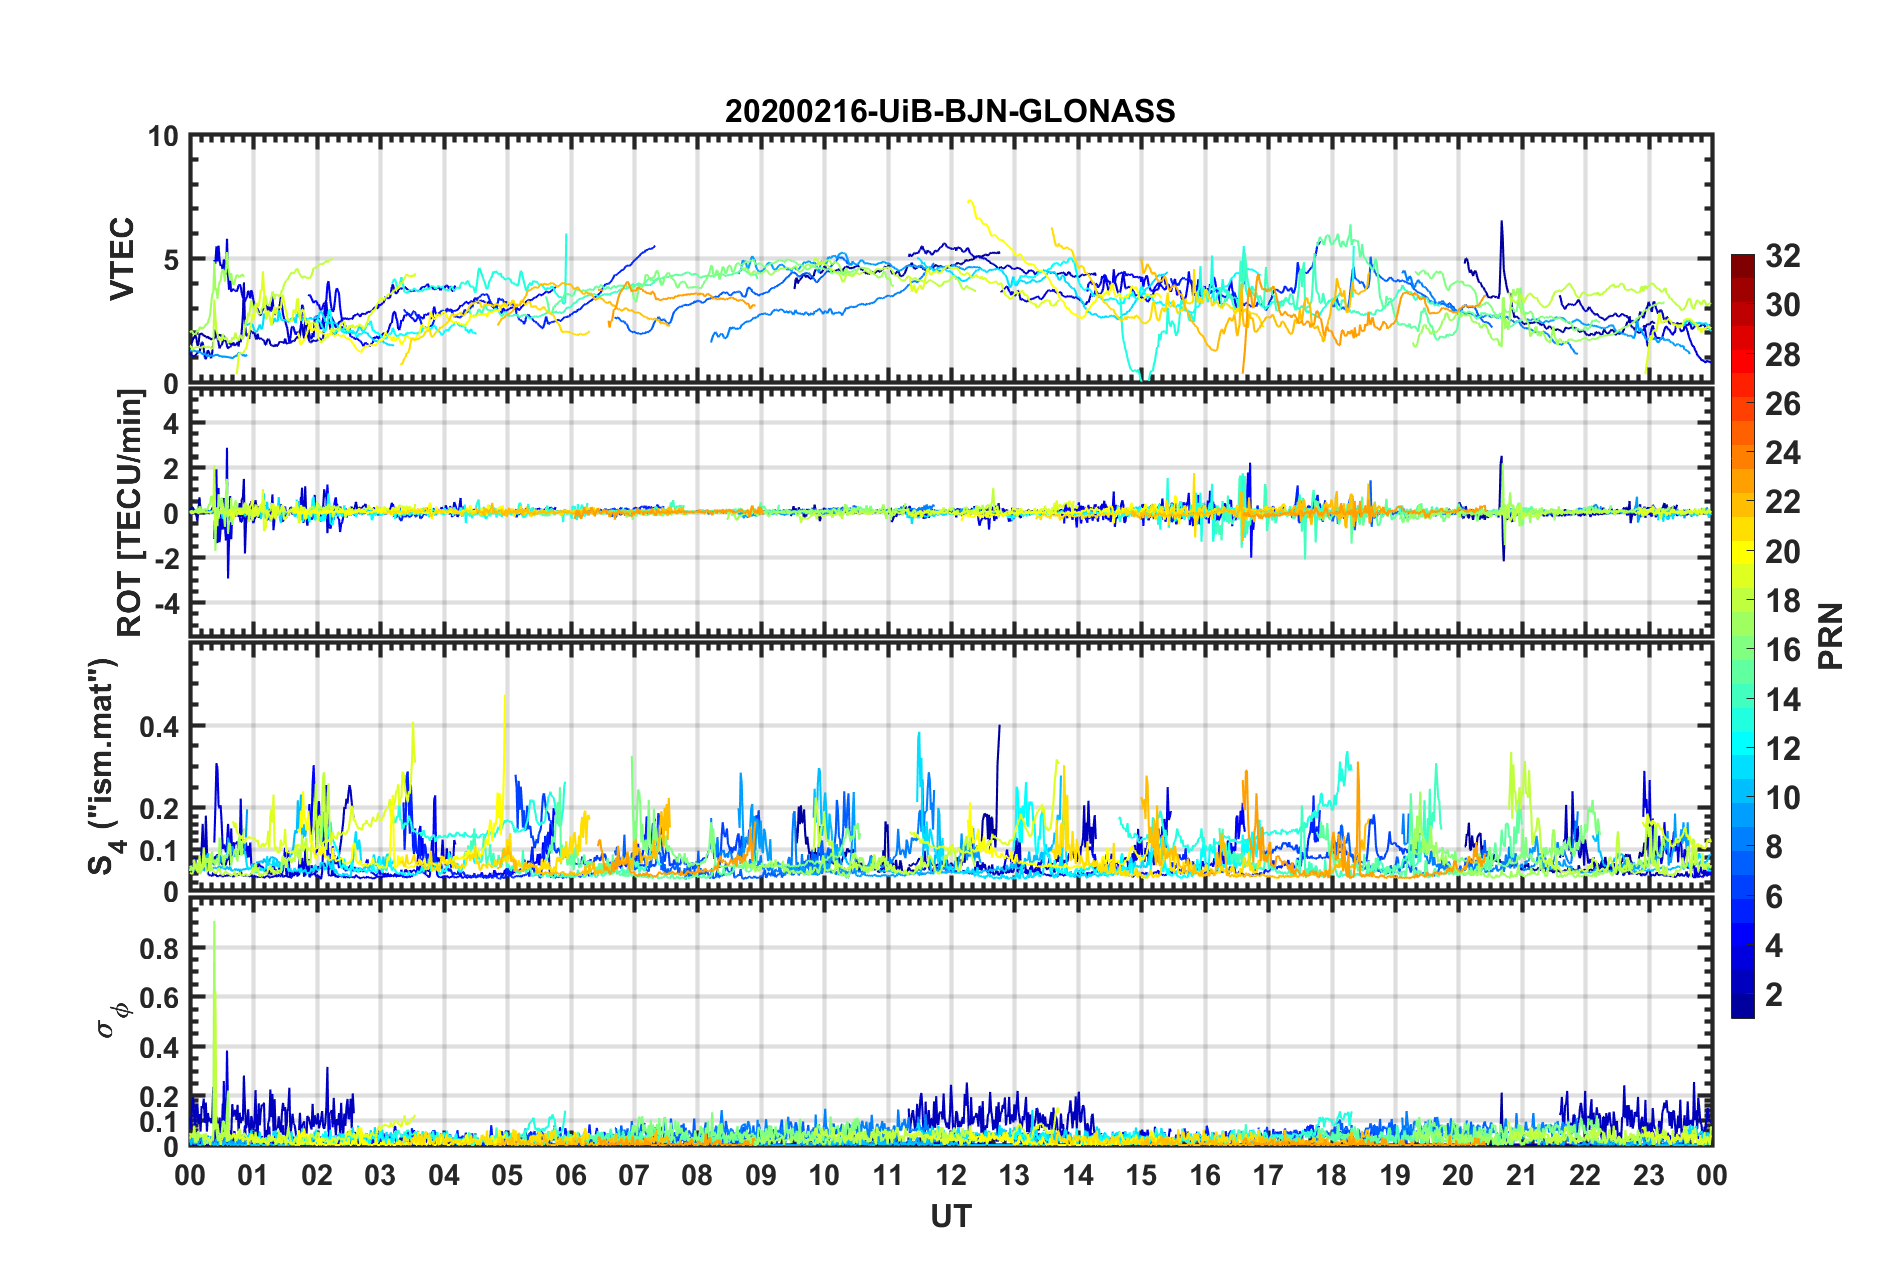Select the ROT [TECU/min] y-axis label
Screen dimensions: 1902x1272
pos(130,513)
